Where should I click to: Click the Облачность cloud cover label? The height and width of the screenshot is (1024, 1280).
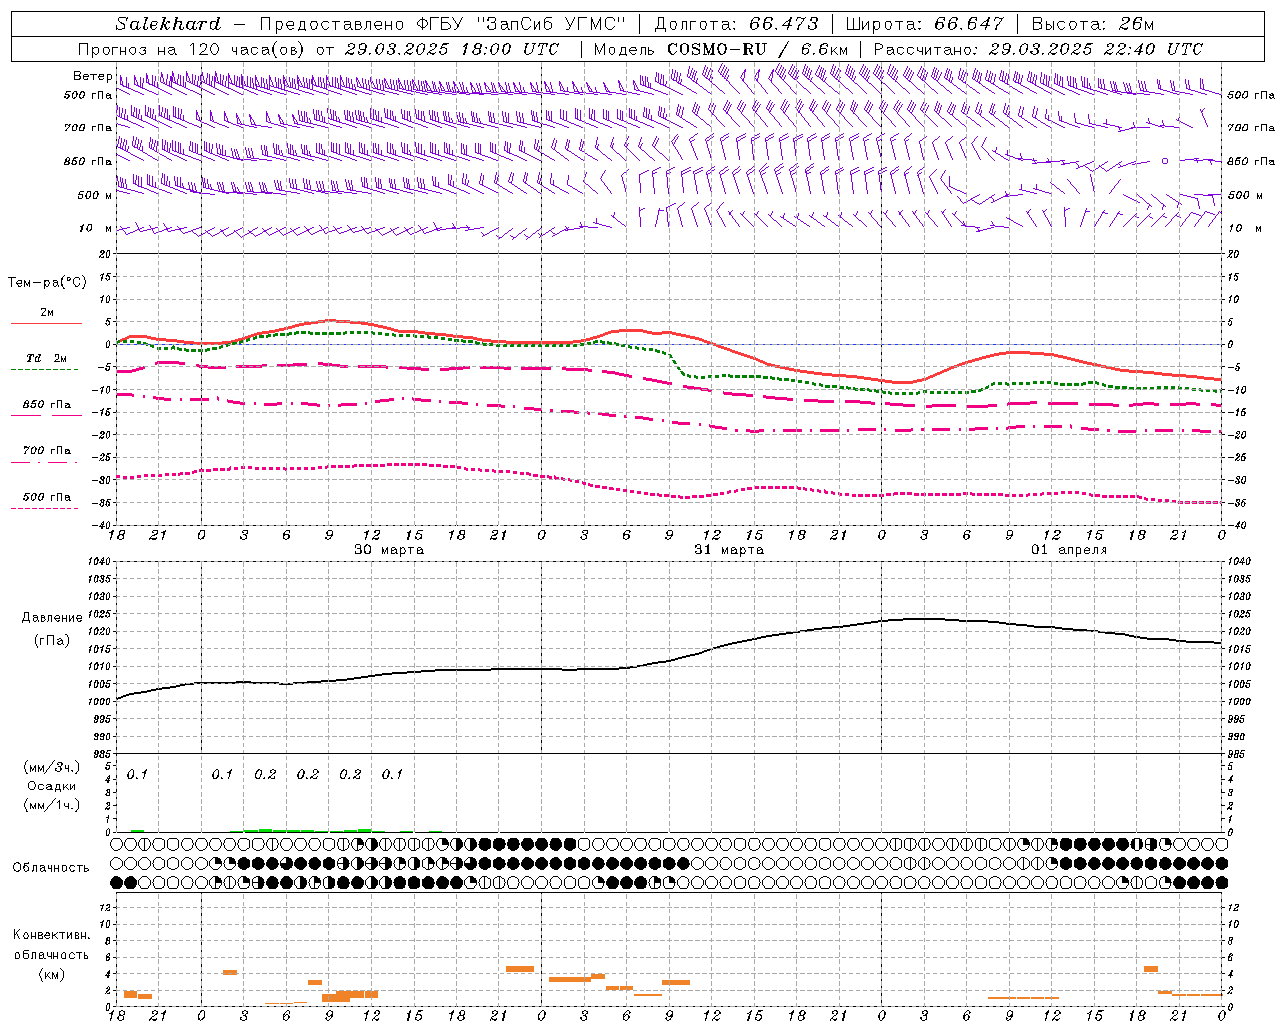[51, 868]
